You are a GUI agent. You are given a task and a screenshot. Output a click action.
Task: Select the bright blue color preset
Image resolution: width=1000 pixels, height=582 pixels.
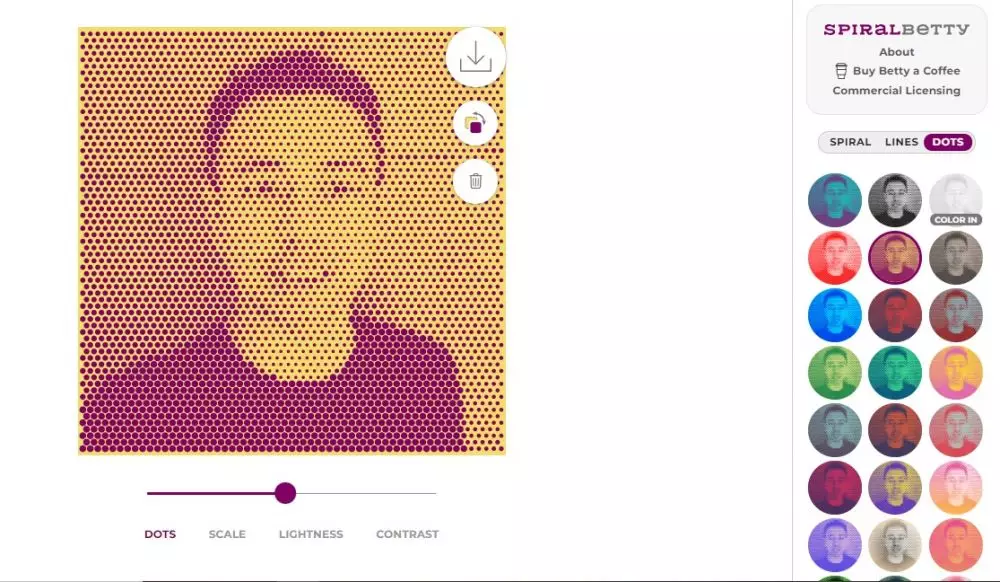pos(834,315)
